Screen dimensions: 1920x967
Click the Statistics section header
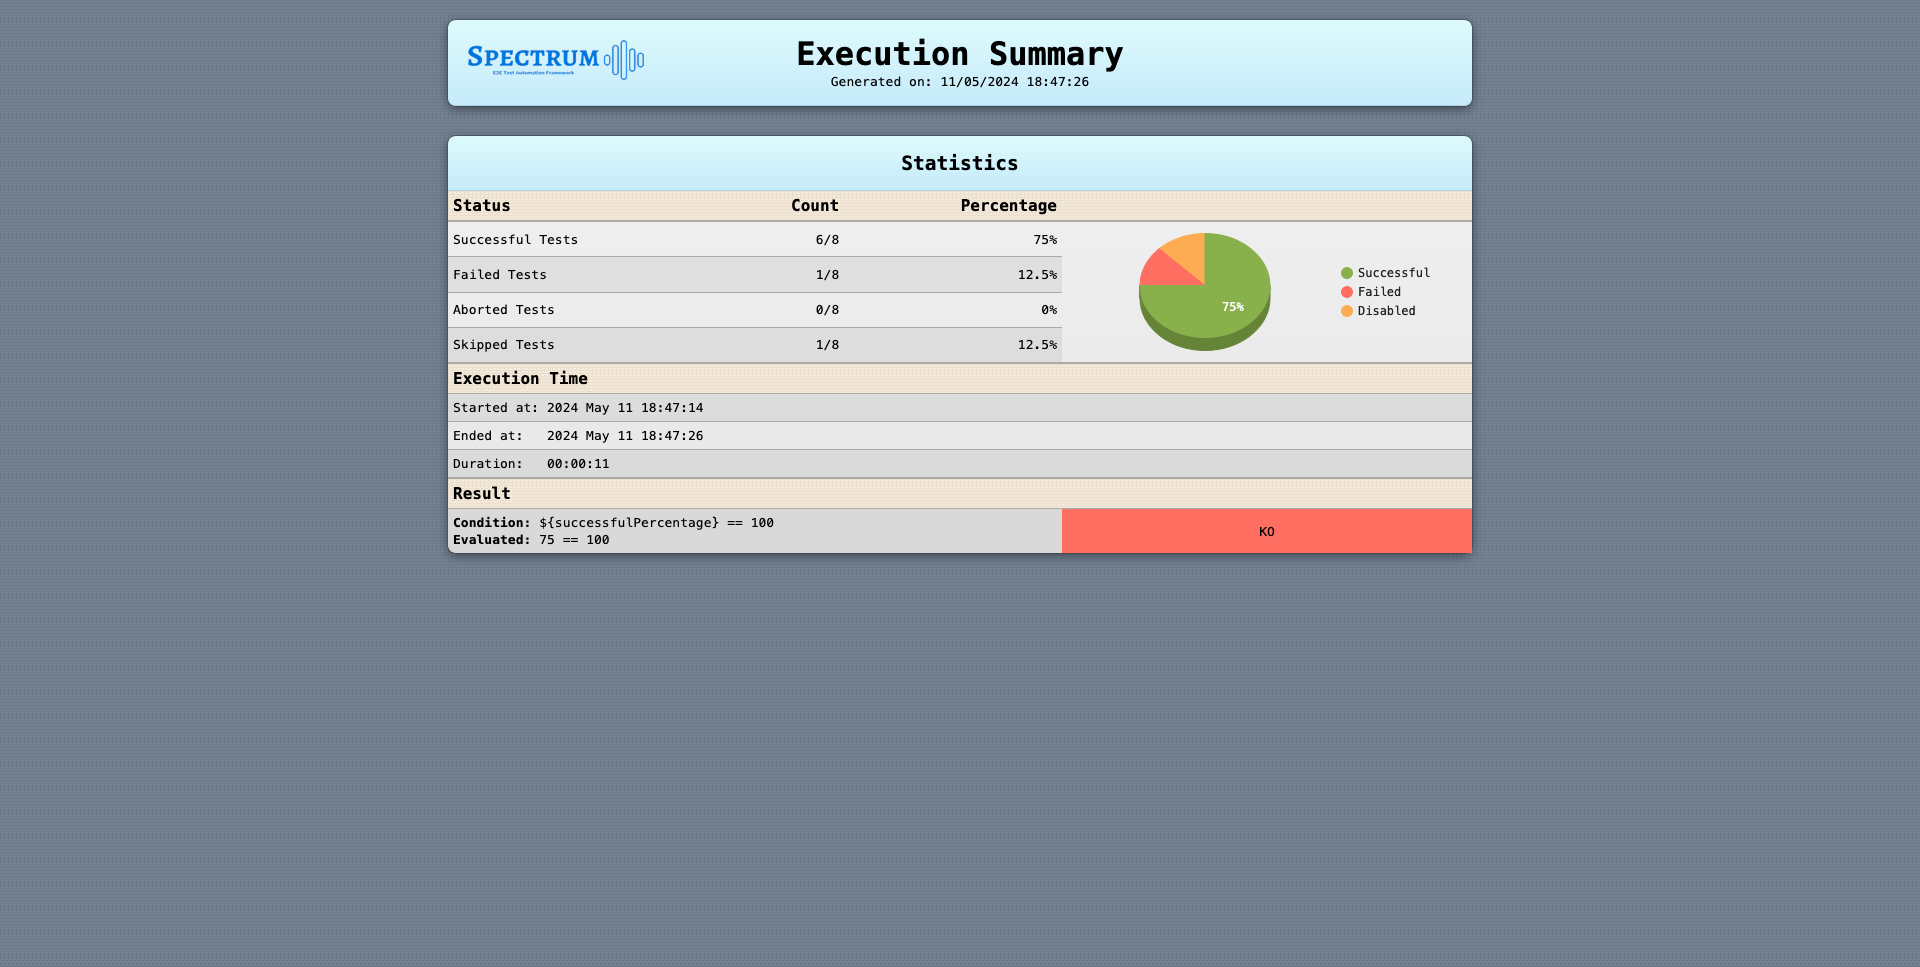tap(960, 163)
